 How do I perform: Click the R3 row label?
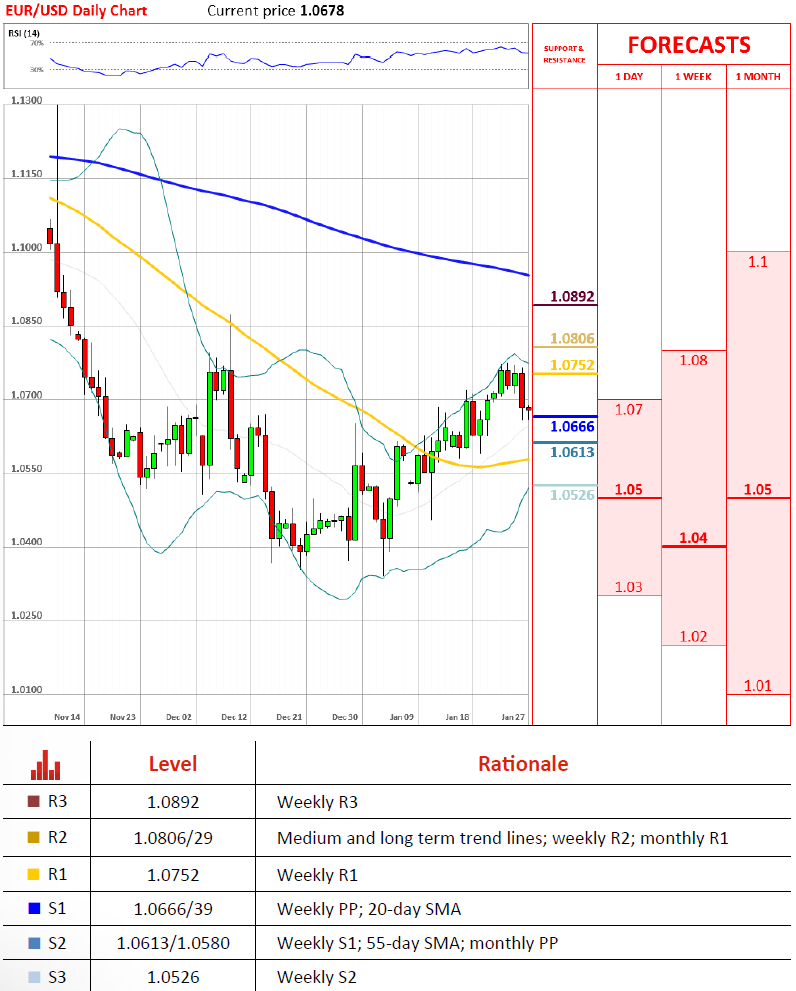[58, 801]
